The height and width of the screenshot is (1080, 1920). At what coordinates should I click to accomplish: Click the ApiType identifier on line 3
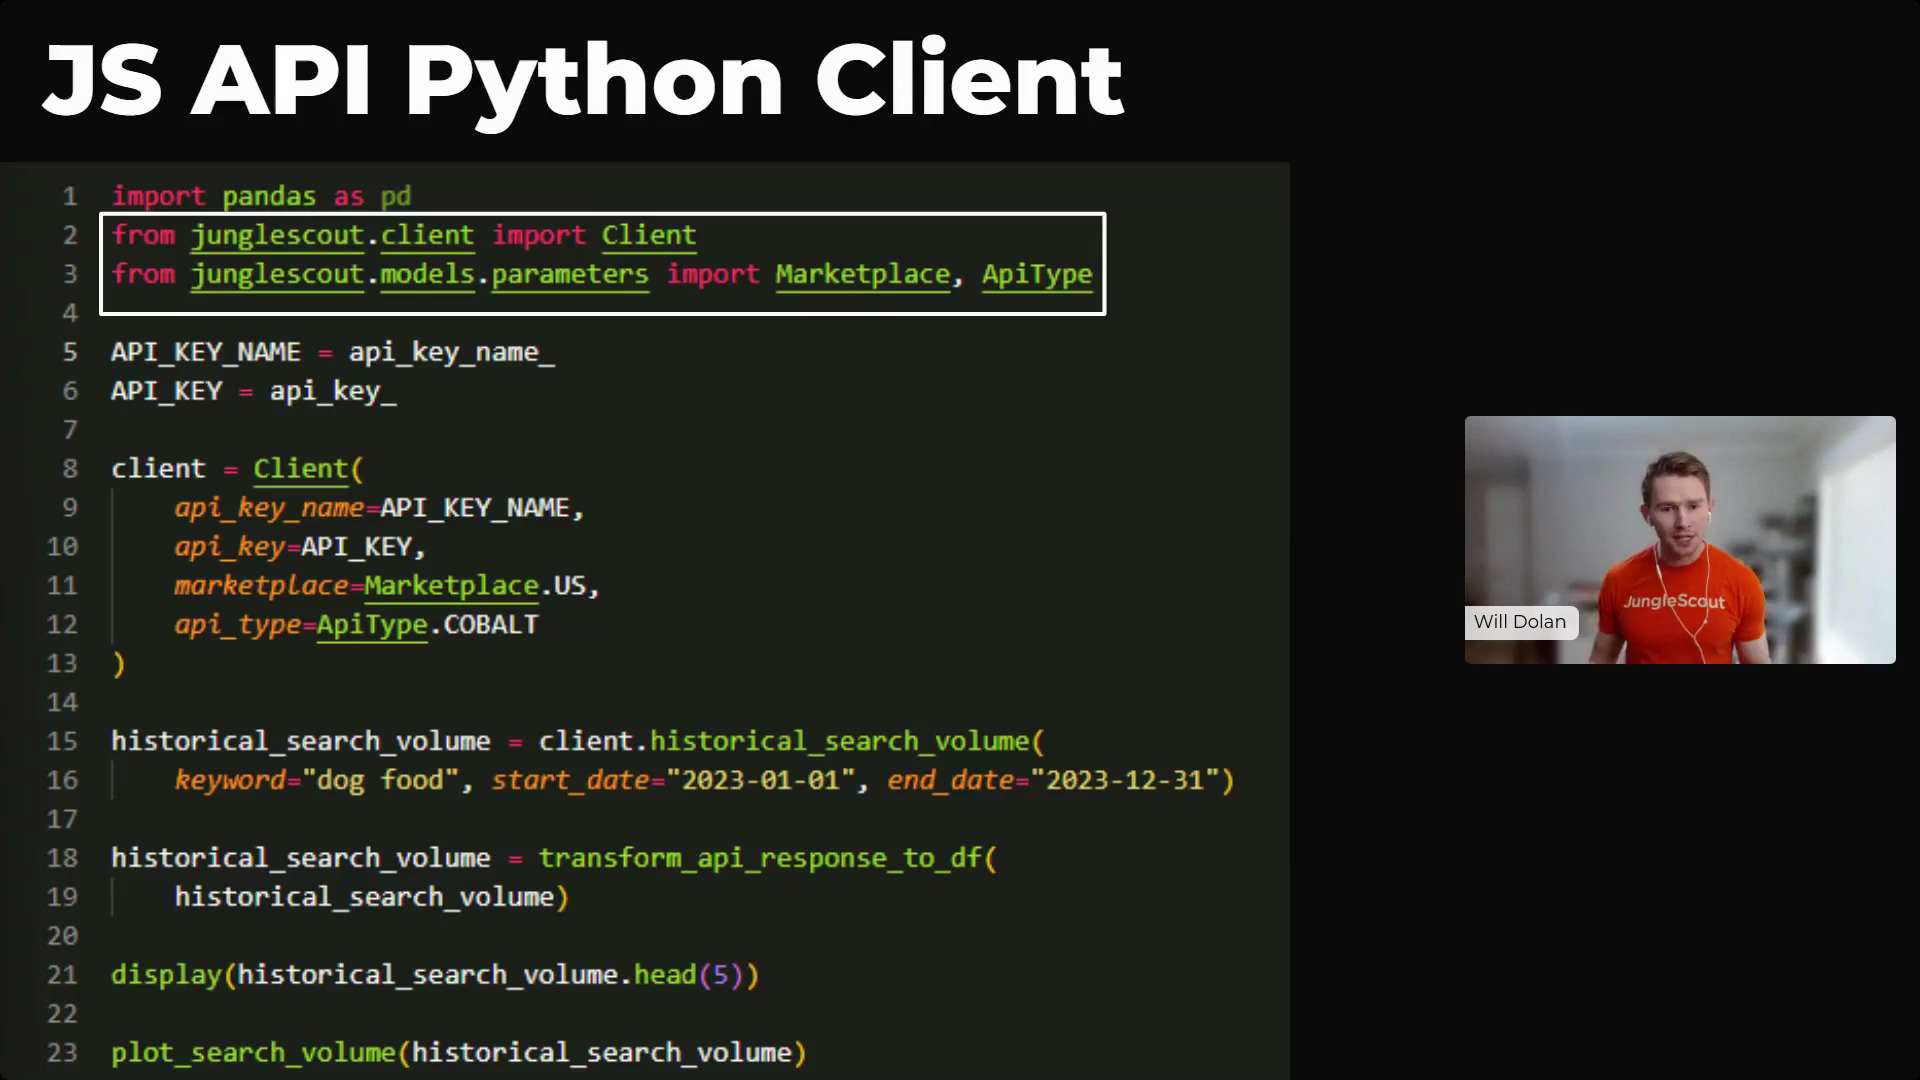pyautogui.click(x=1037, y=274)
